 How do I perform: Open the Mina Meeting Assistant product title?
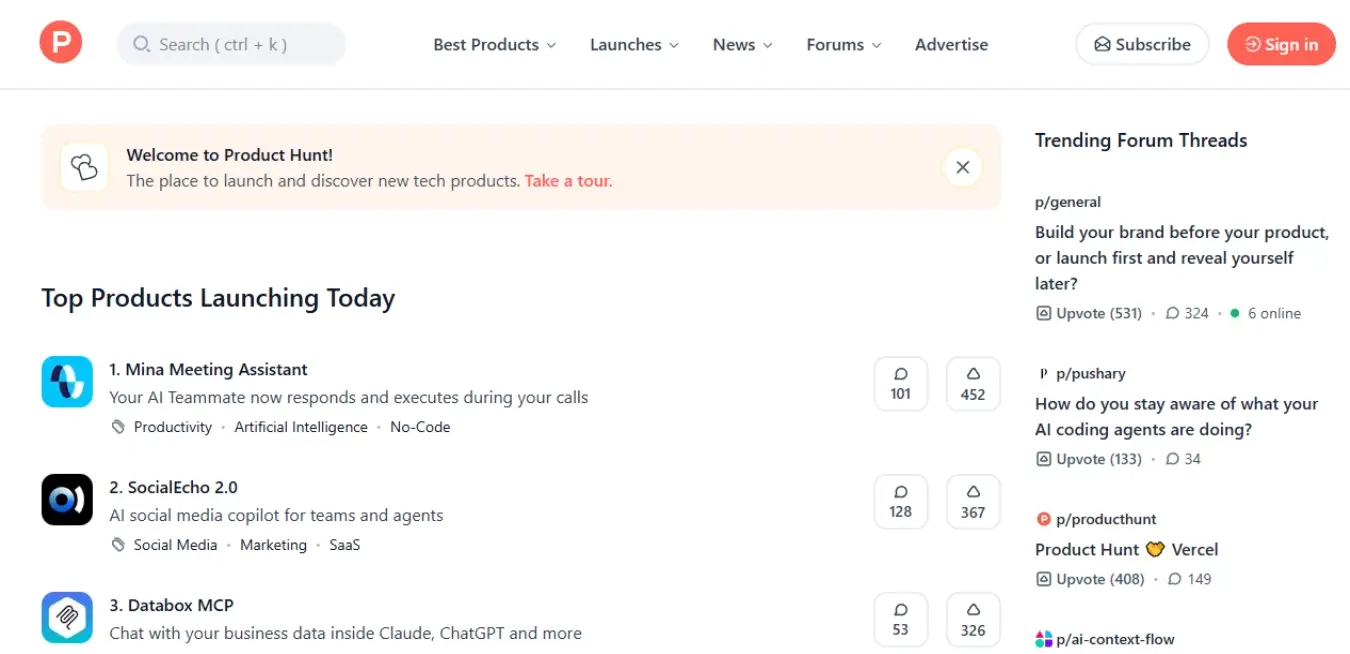208,369
